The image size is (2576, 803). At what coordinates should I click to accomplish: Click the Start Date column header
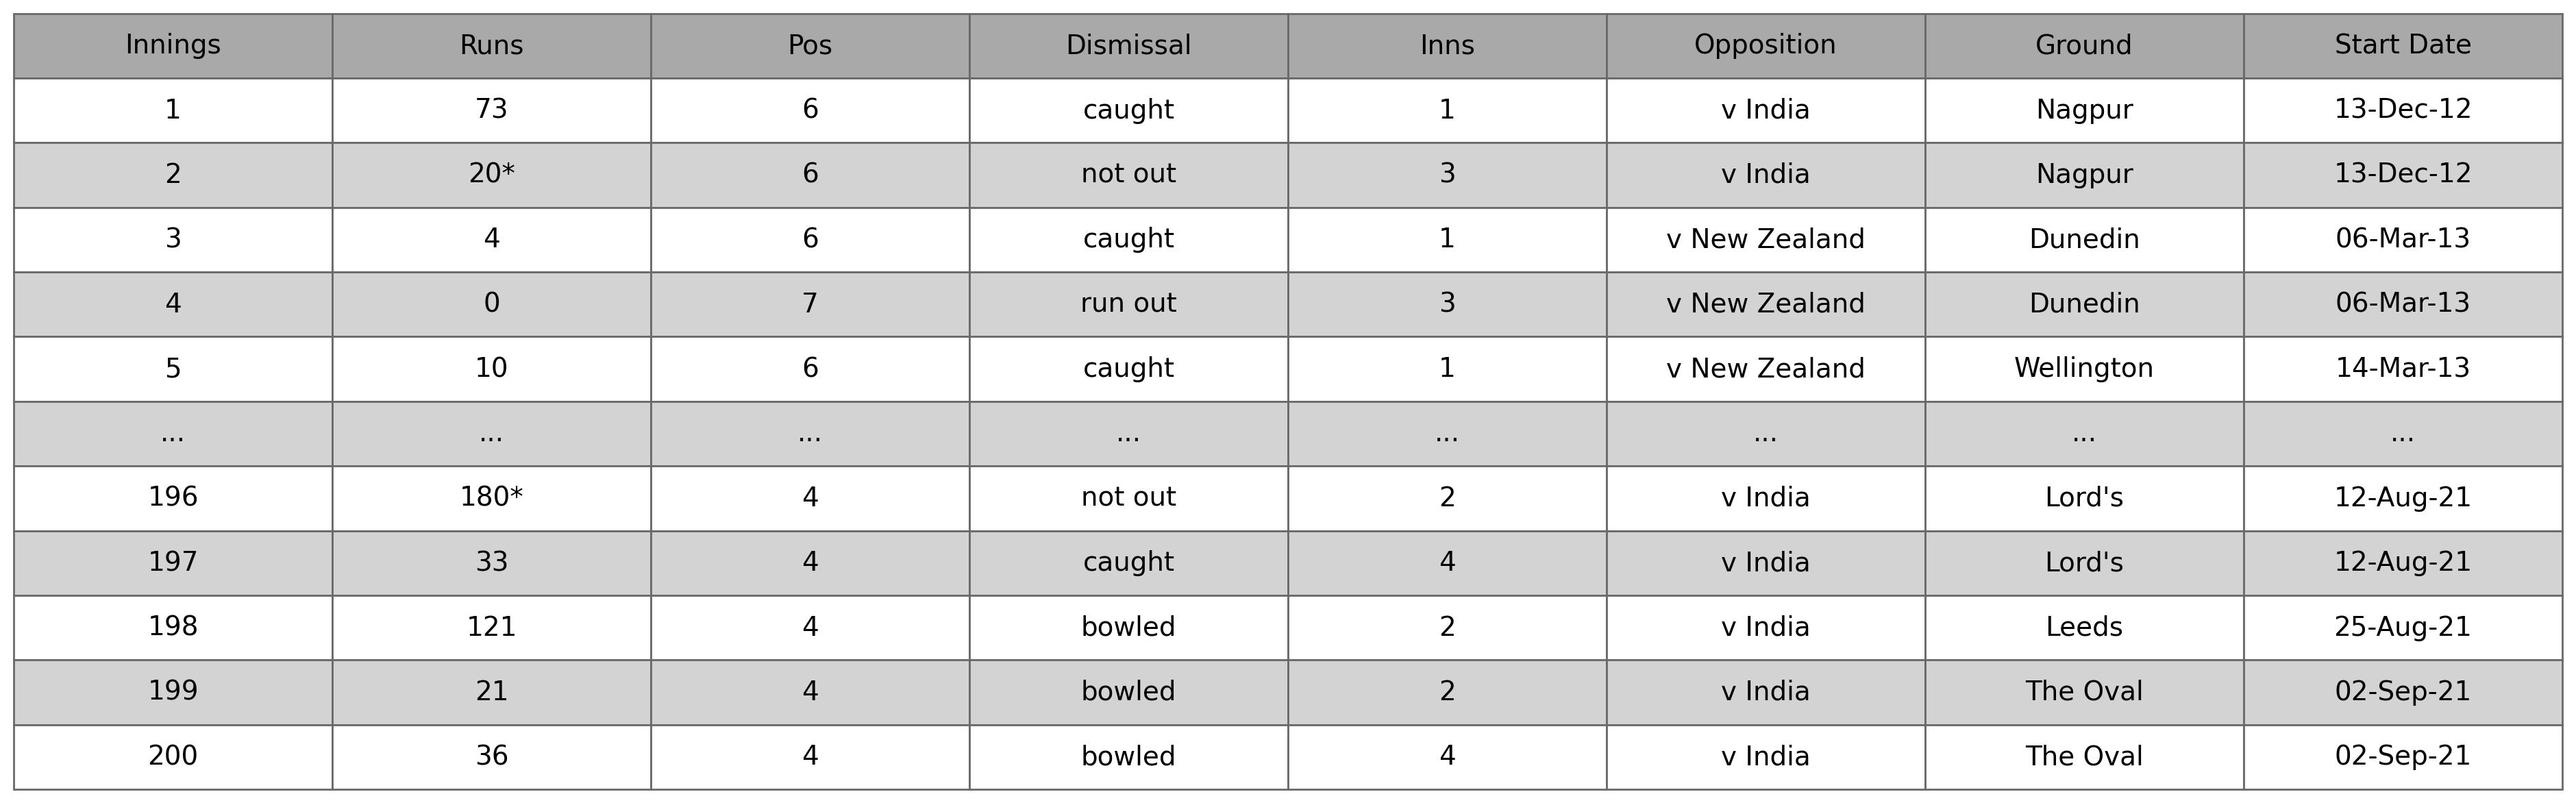[x=2402, y=45]
